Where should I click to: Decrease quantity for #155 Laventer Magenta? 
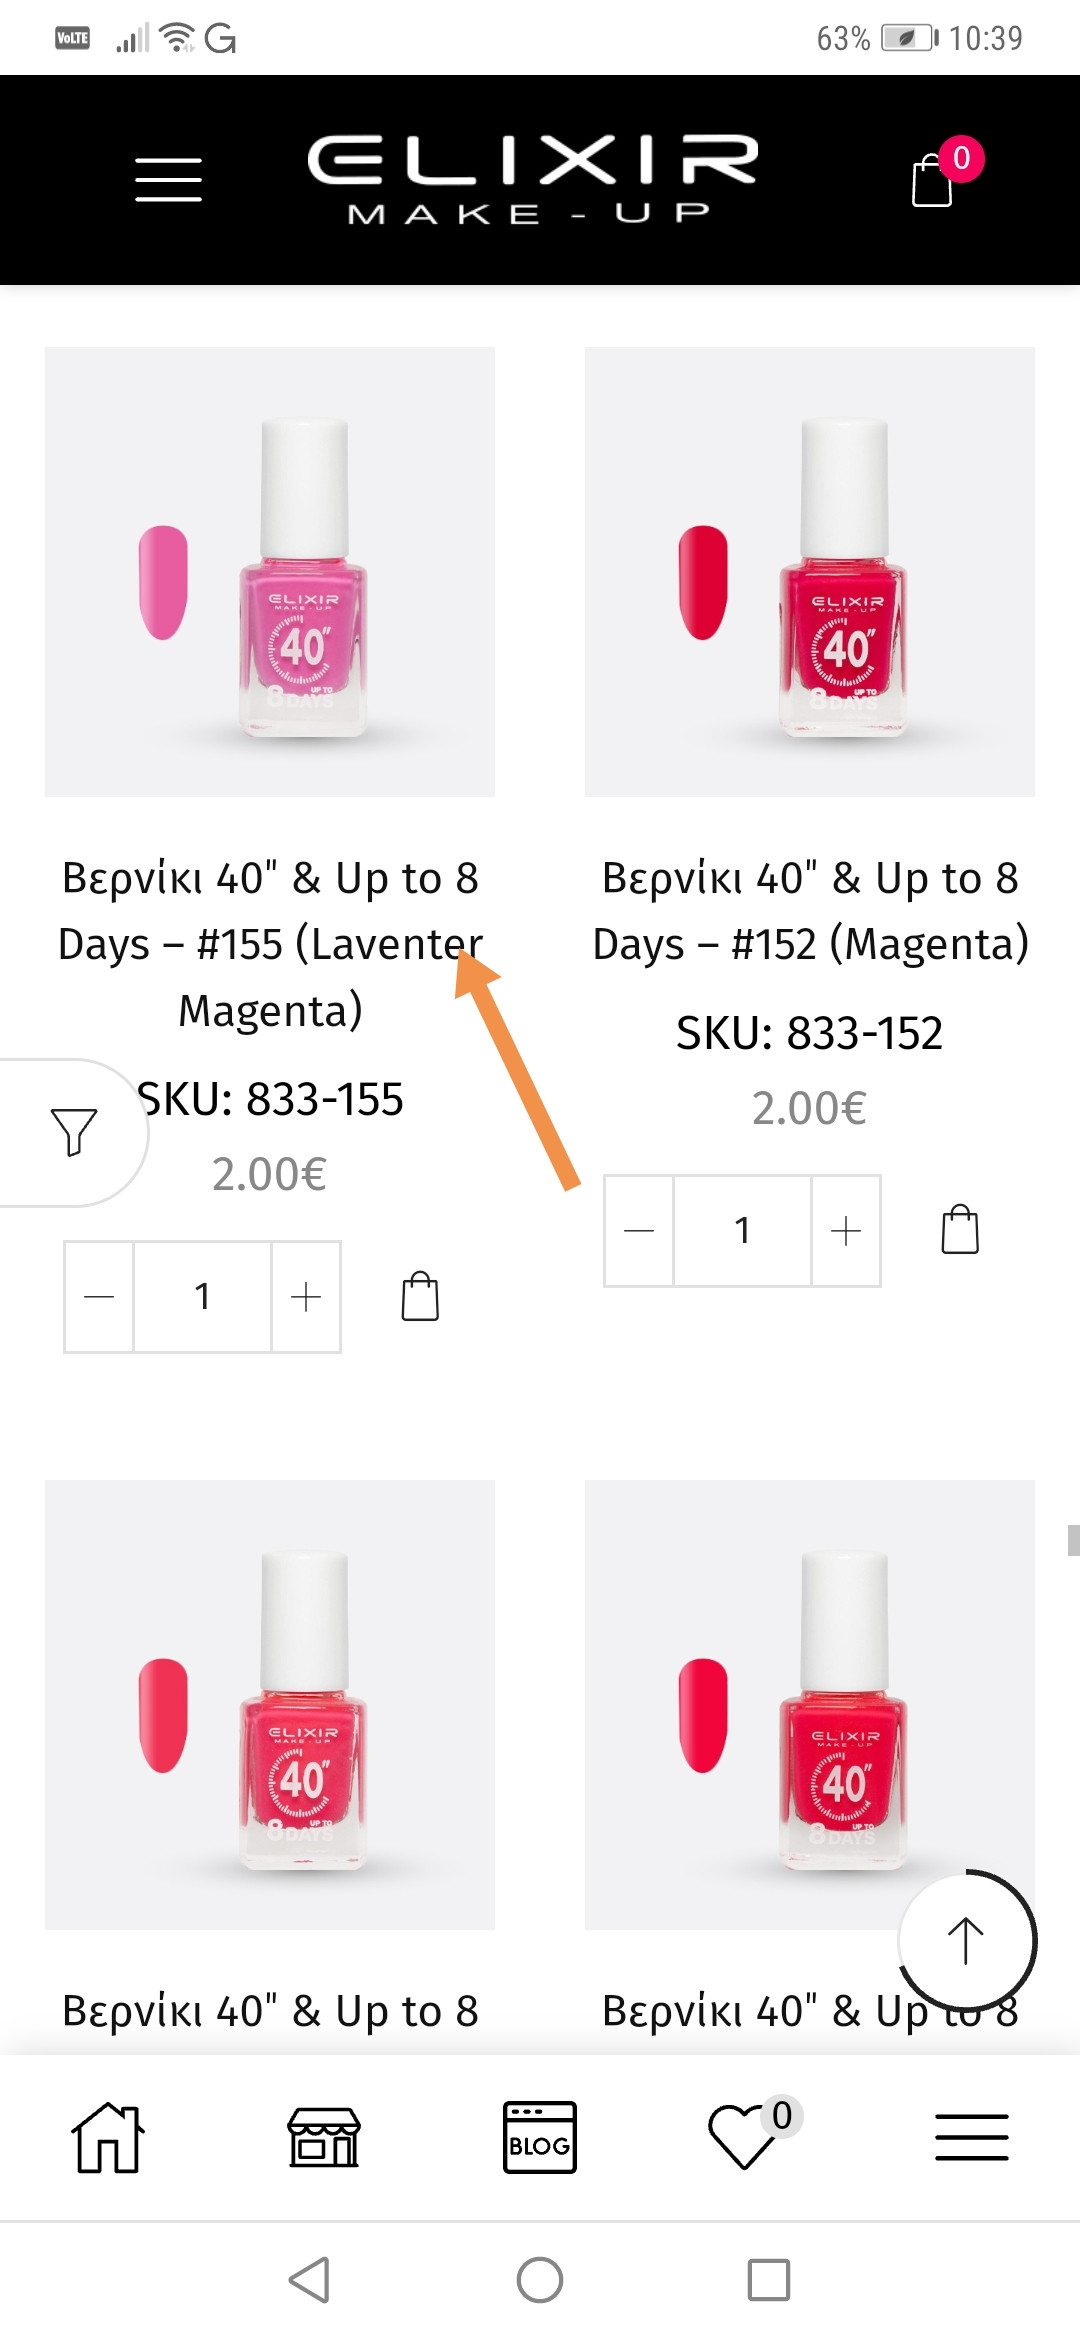click(99, 1297)
